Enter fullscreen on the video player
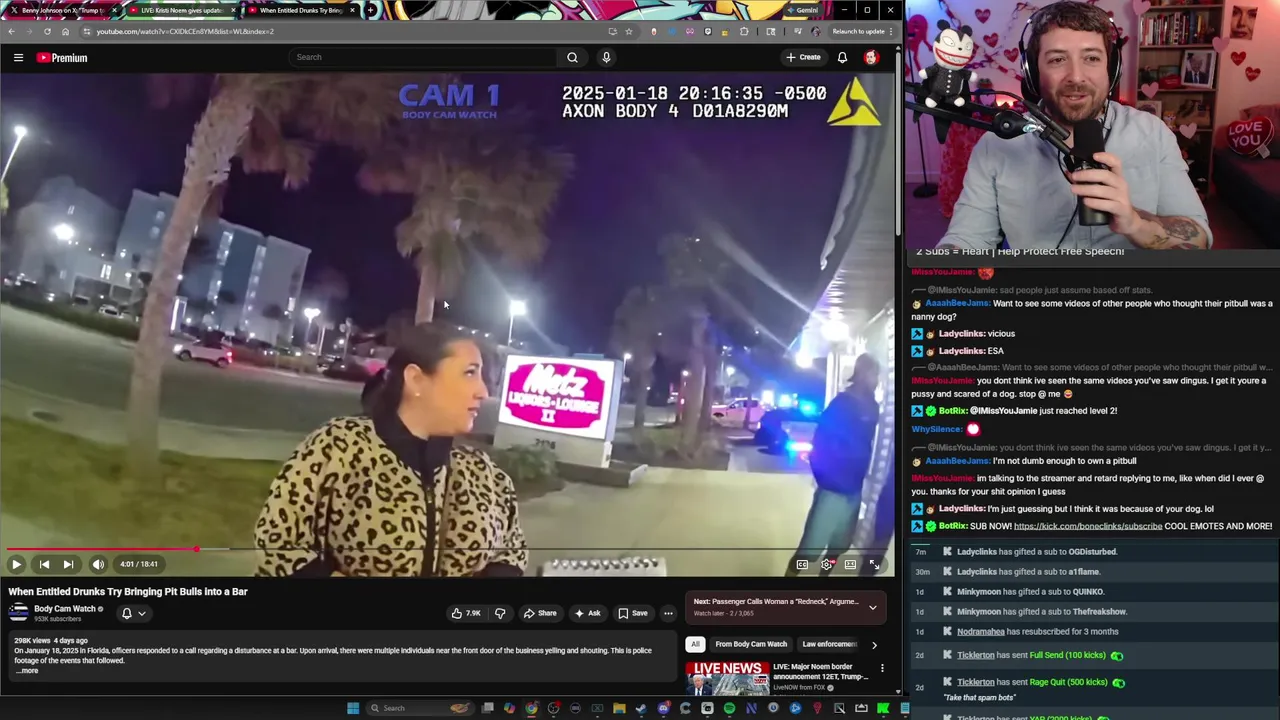This screenshot has width=1280, height=720. 874,564
